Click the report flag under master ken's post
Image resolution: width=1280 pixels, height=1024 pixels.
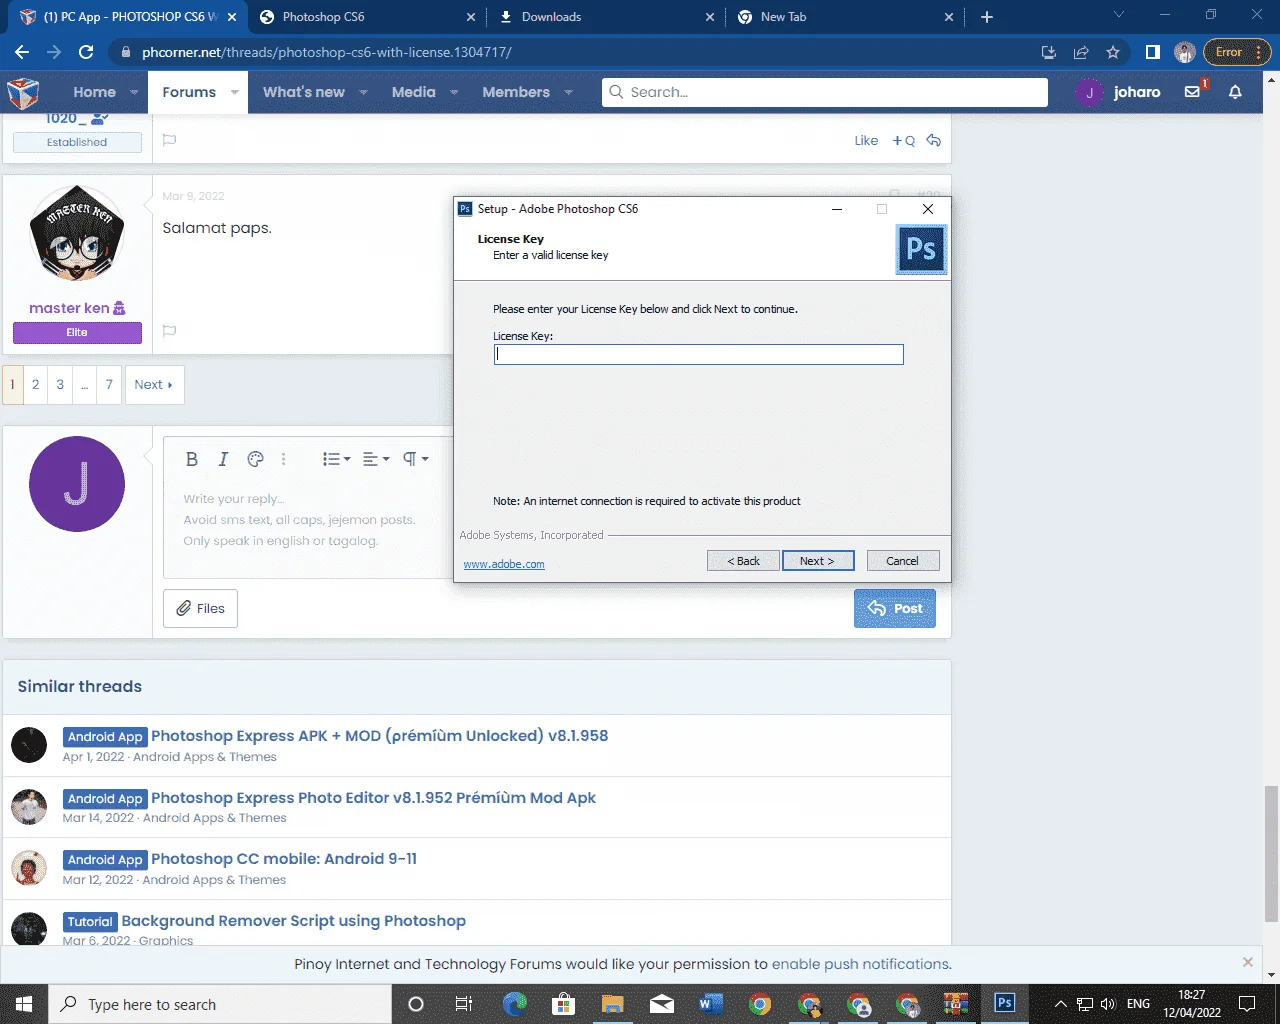170,331
